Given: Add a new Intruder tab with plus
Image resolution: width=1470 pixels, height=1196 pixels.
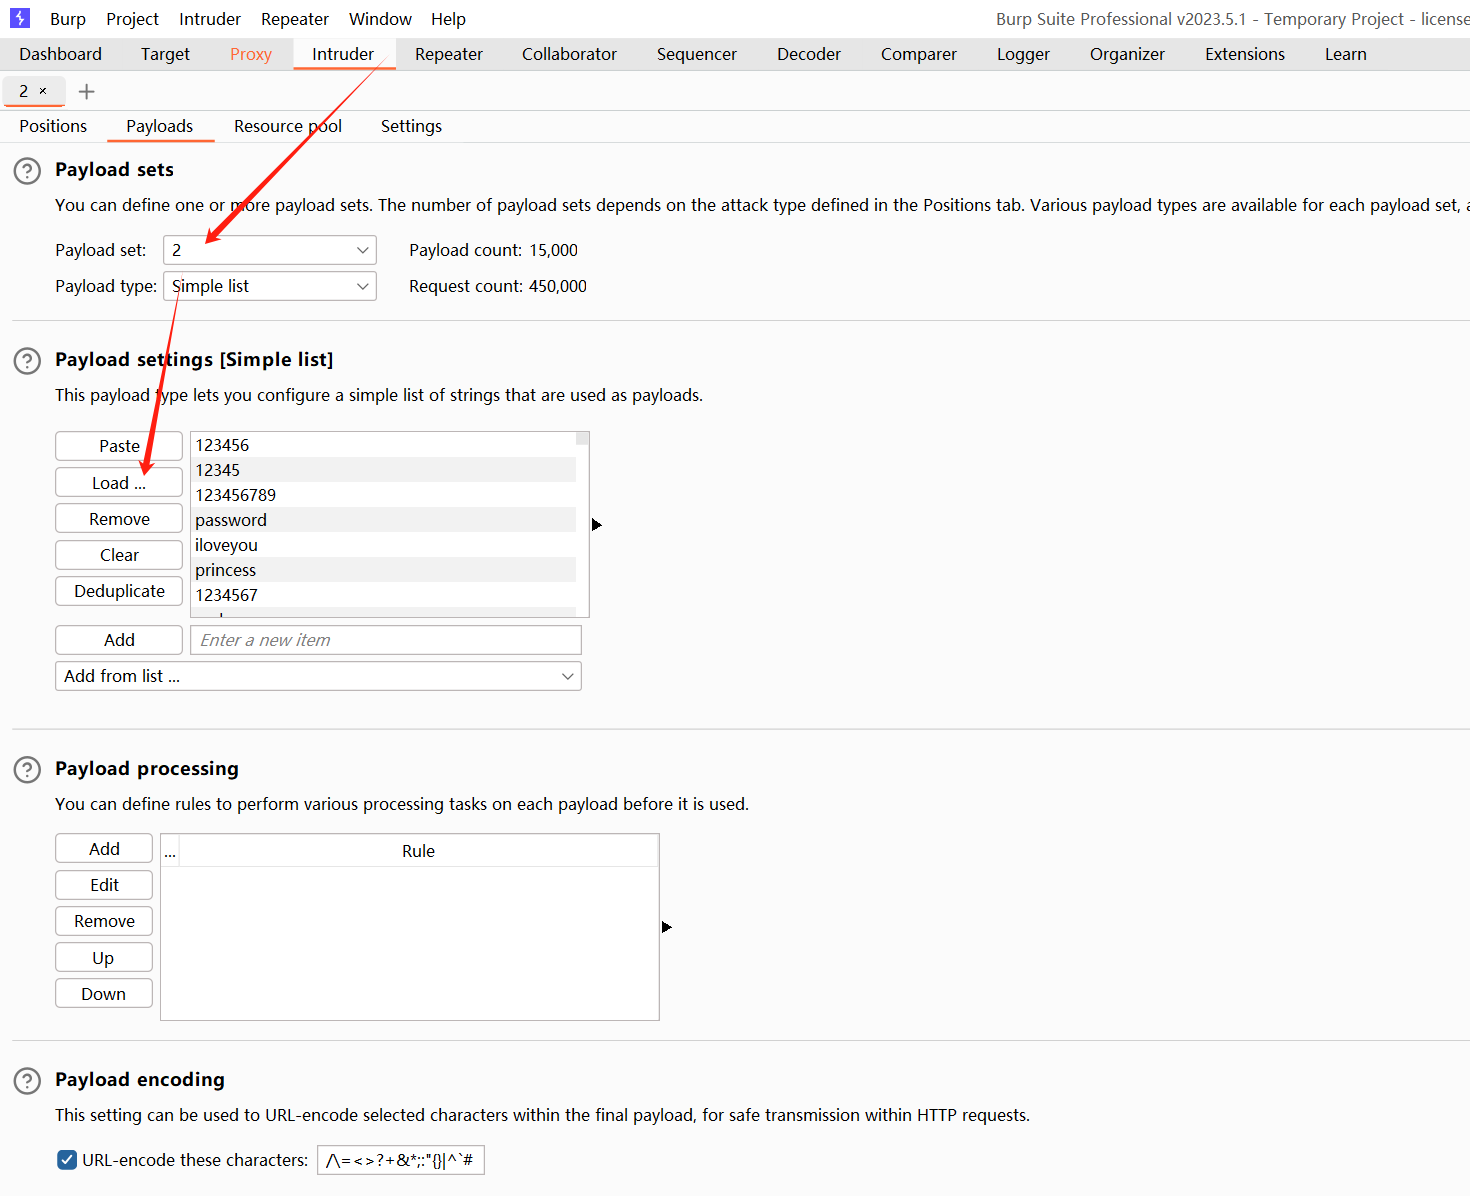Looking at the screenshot, I should point(87,92).
